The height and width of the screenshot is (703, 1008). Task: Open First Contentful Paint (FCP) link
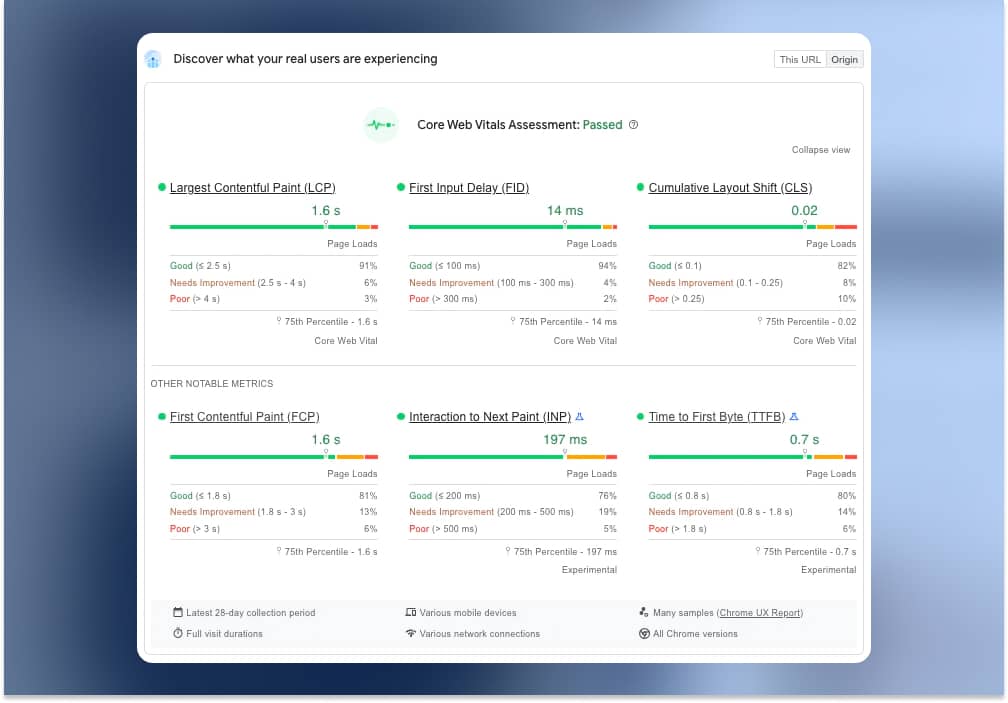(x=244, y=416)
